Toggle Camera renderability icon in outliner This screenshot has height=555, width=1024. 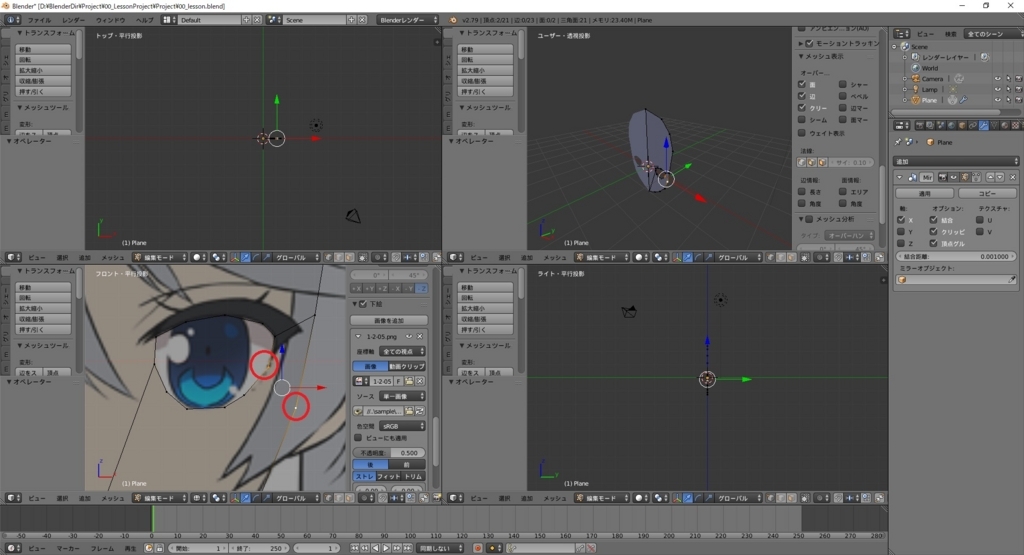[x=1019, y=78]
